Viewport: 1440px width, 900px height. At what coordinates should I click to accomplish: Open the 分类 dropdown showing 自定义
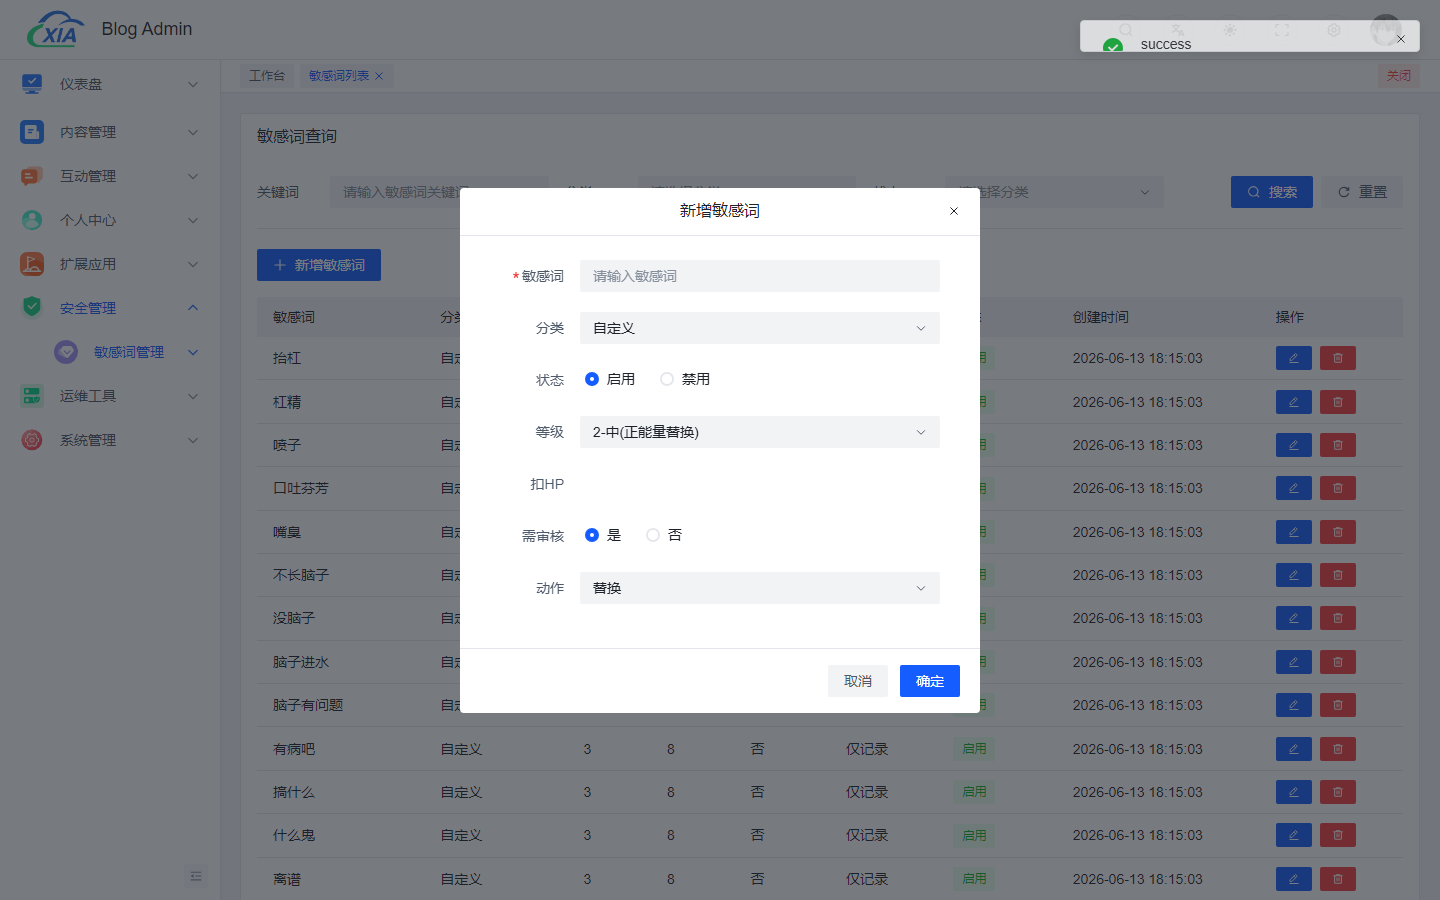tap(760, 328)
